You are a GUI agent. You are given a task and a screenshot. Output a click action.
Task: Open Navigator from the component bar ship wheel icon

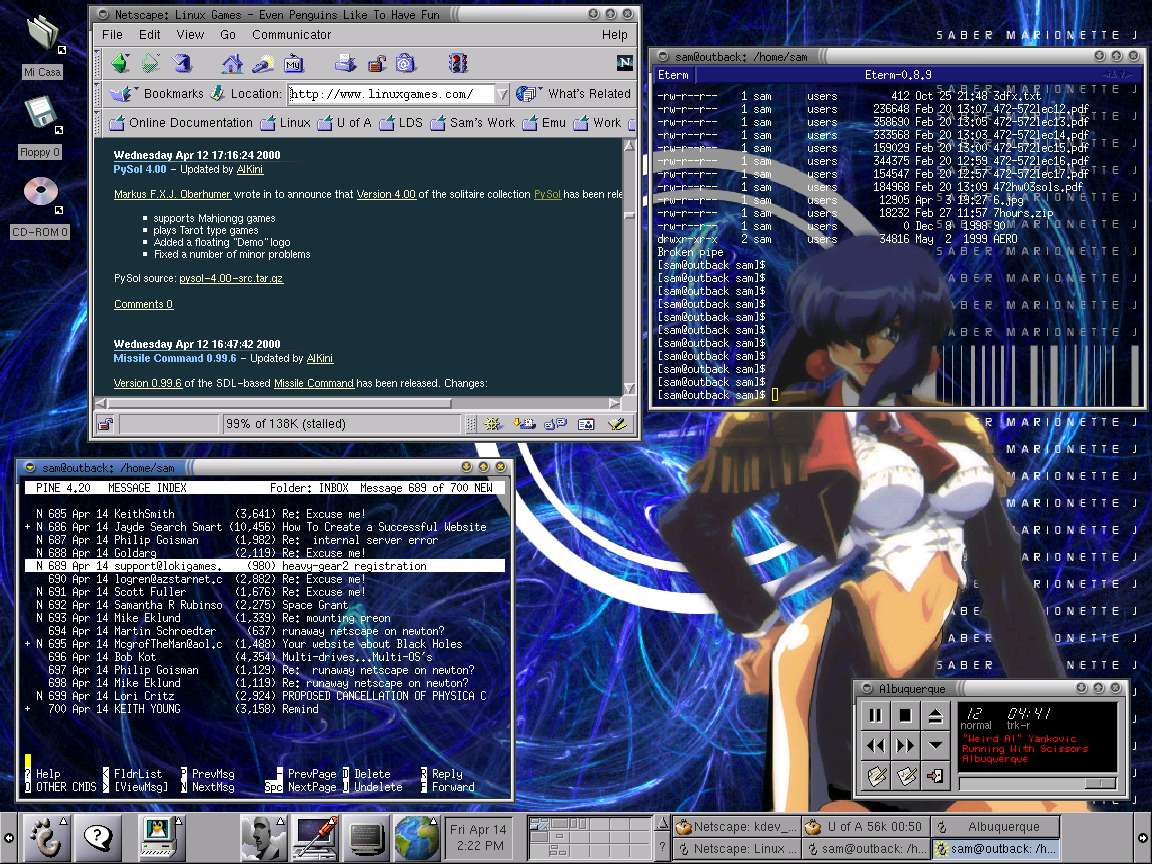click(x=492, y=424)
